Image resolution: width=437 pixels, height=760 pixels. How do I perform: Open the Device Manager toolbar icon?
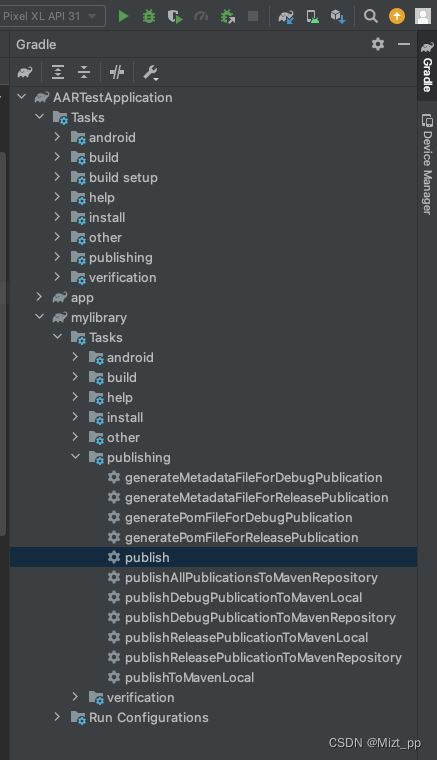312,16
